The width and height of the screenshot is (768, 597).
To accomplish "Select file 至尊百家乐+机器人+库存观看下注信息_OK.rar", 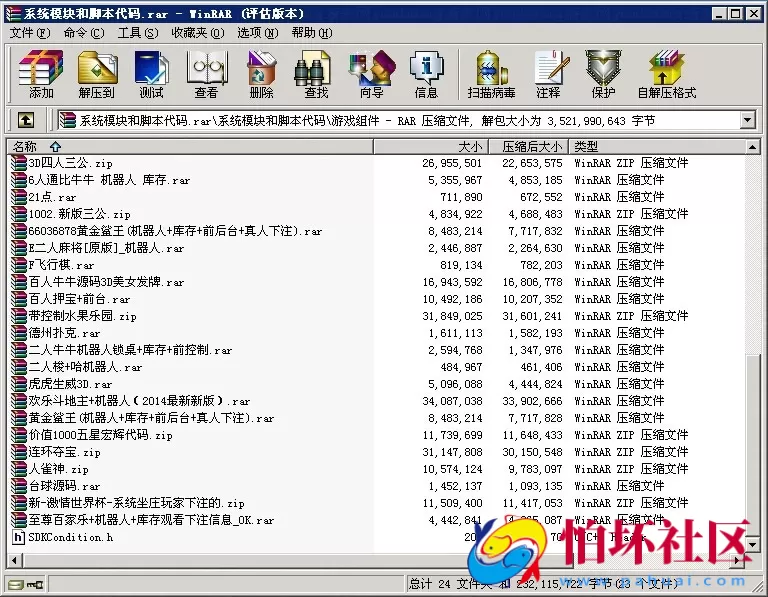I will (x=151, y=520).
